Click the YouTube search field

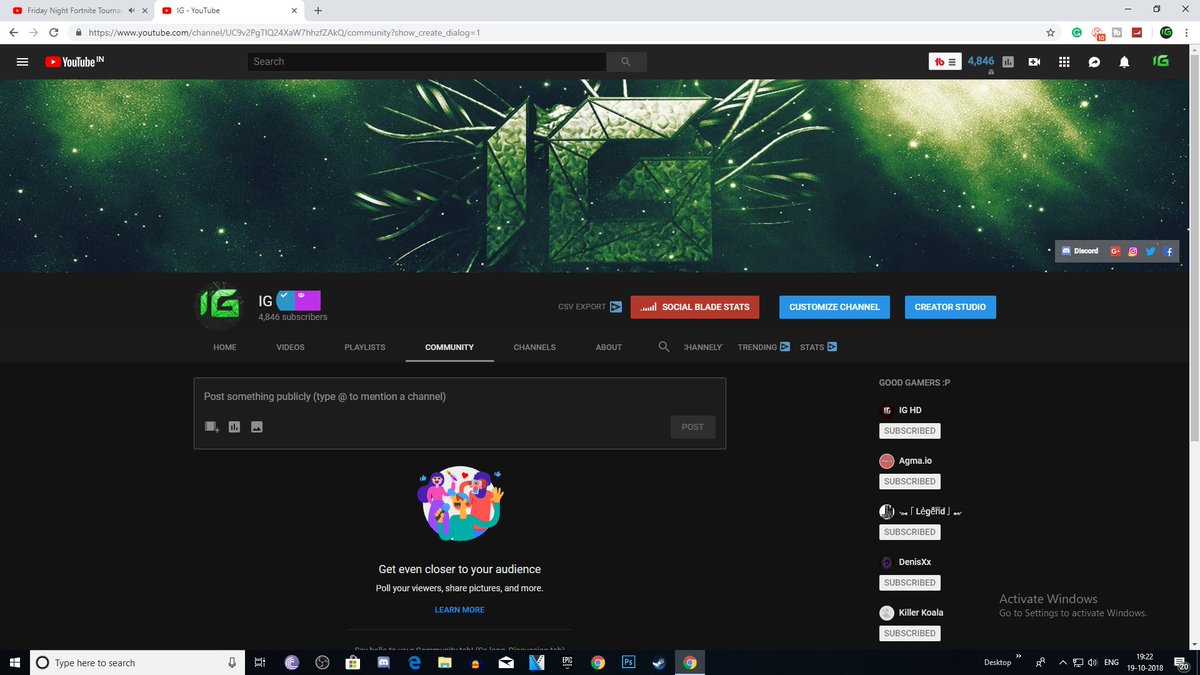pos(426,62)
